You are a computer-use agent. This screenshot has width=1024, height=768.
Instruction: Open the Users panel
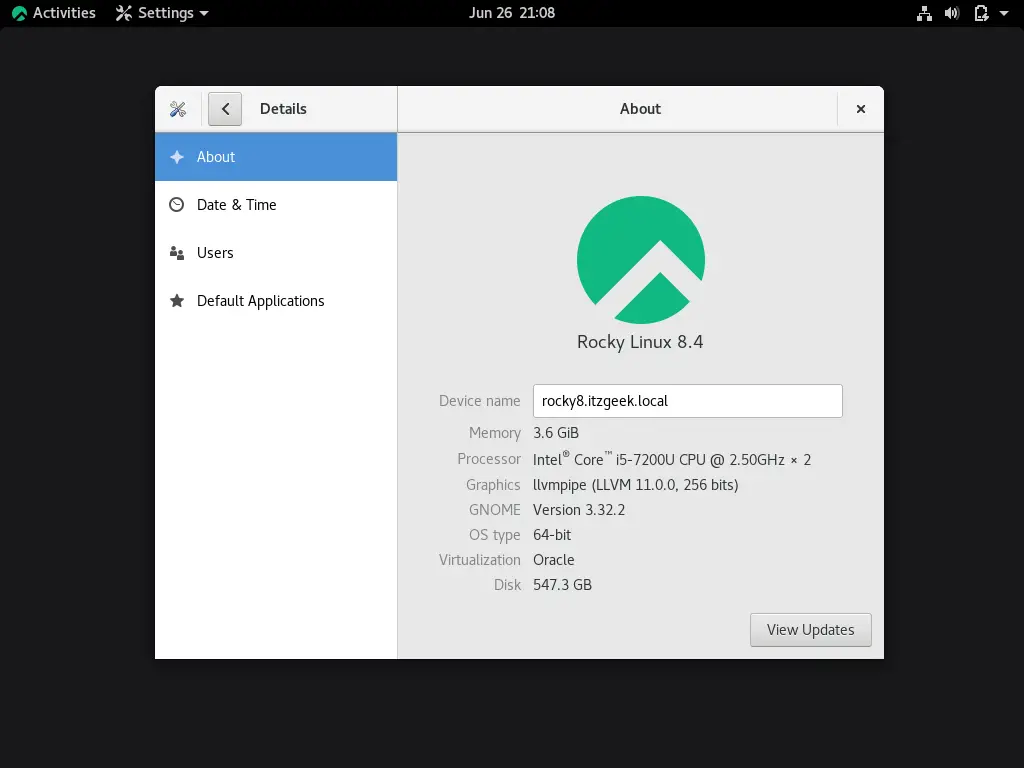click(x=276, y=253)
